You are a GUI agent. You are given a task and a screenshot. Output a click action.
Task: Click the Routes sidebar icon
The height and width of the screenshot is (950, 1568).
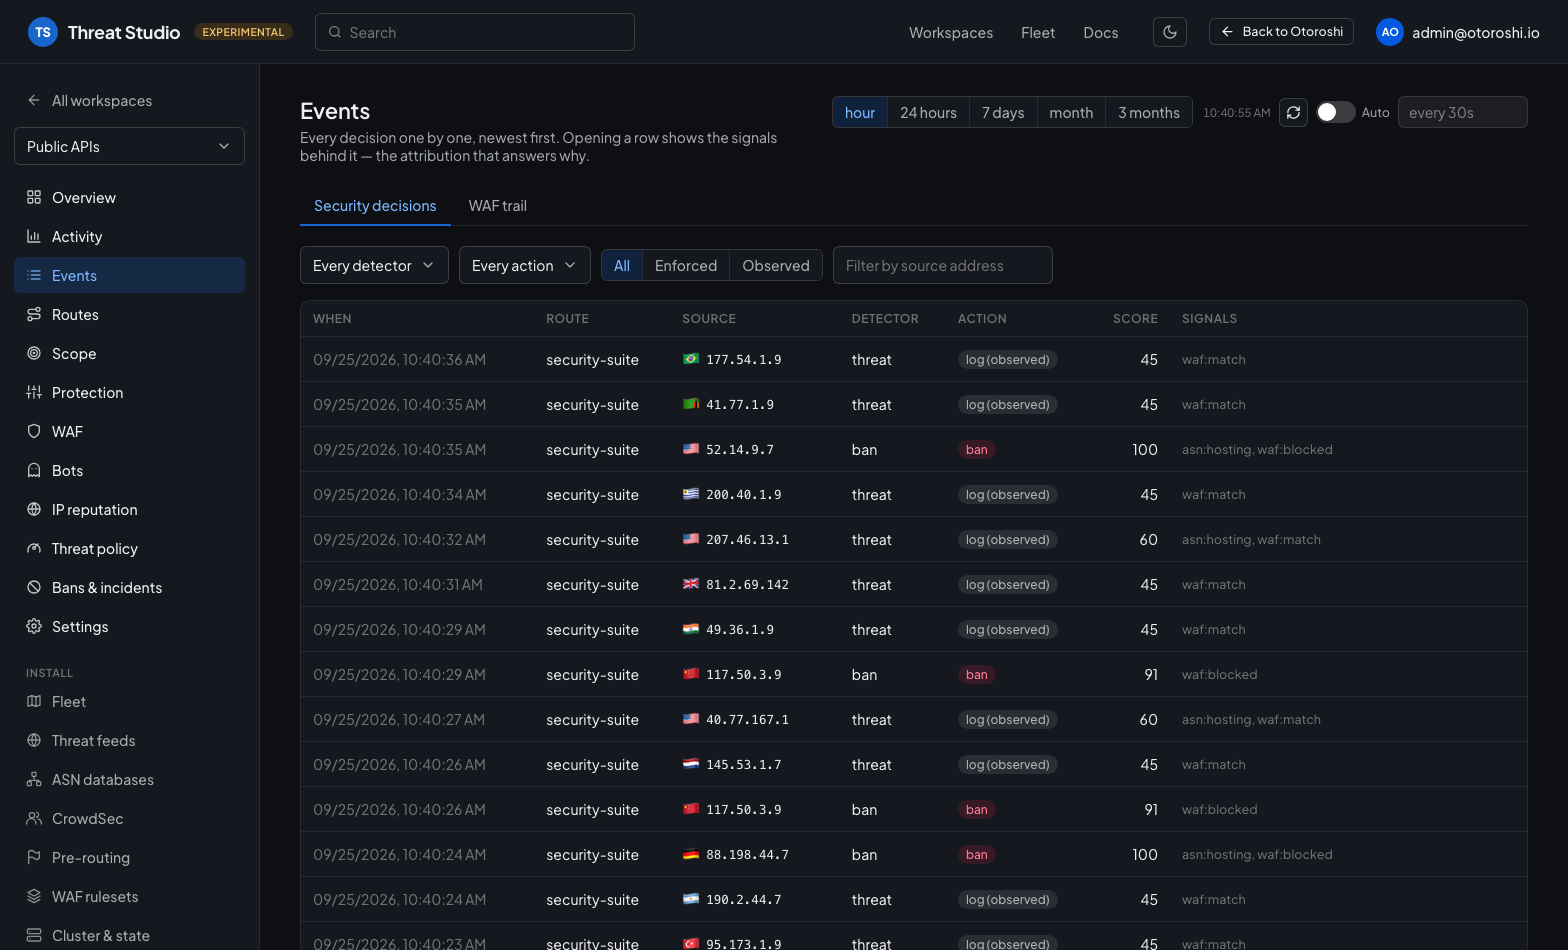coord(34,314)
